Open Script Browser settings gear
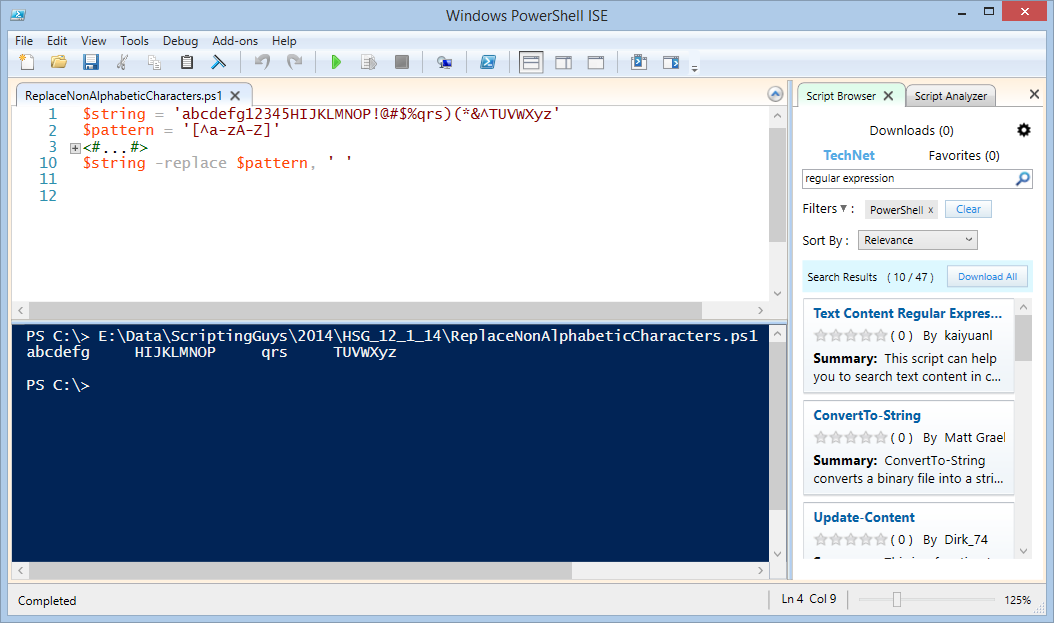1054x623 pixels. (1023, 130)
